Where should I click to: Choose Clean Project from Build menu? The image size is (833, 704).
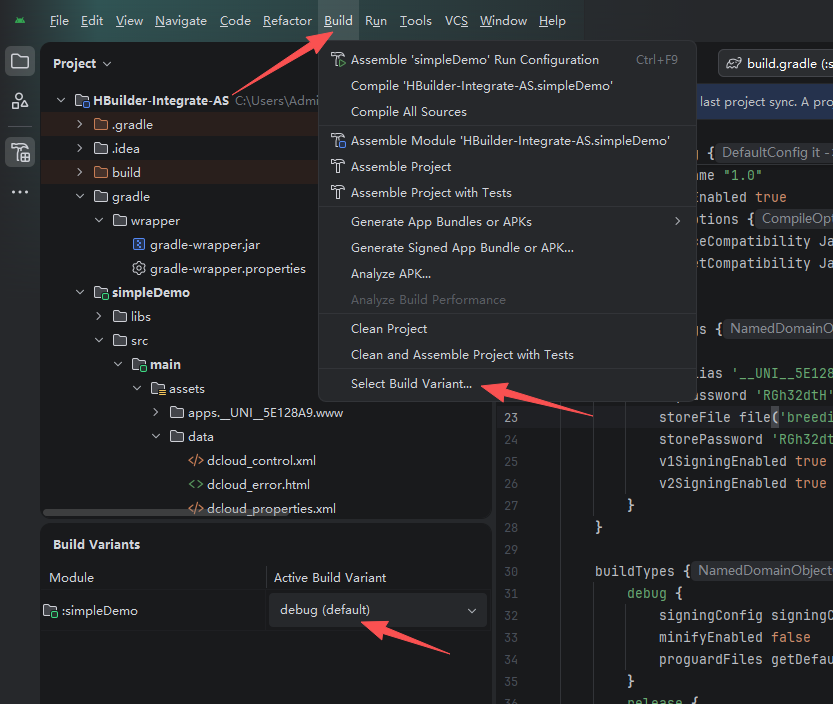507,329
